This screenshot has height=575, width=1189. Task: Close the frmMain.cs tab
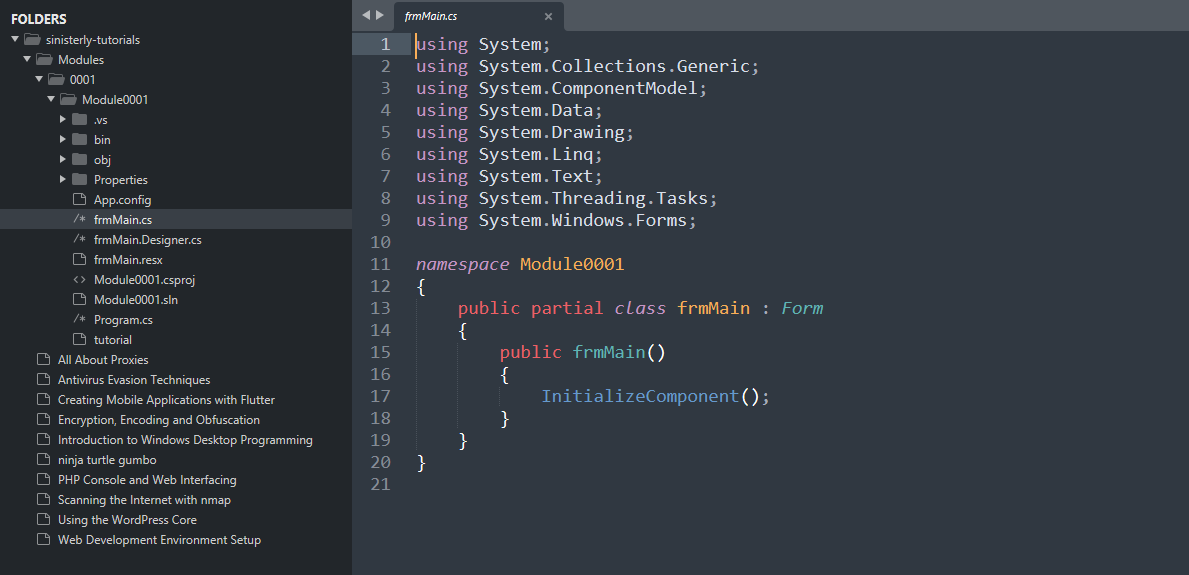548,16
